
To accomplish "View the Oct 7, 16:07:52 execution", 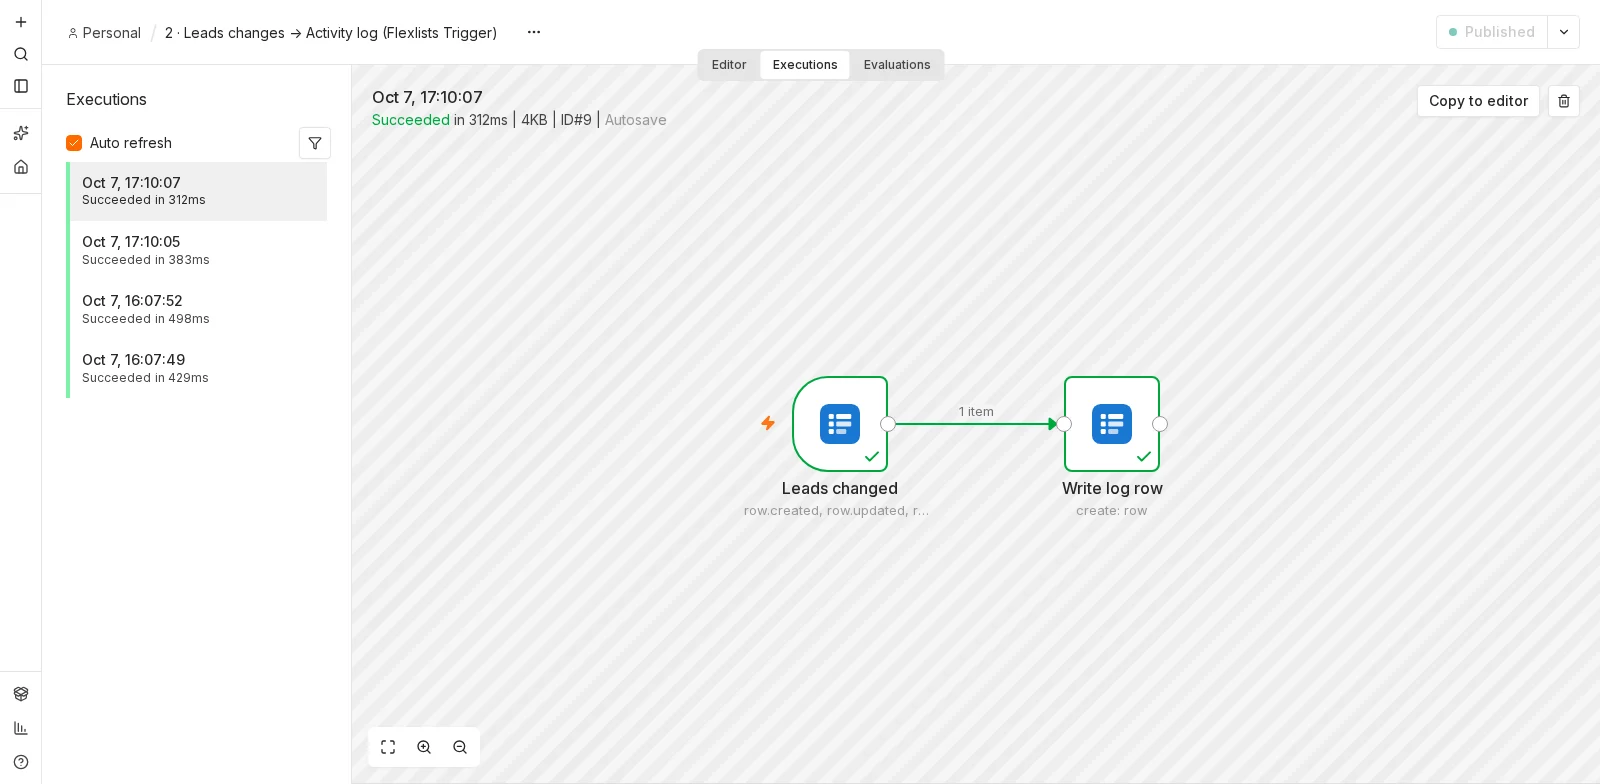I will [197, 309].
